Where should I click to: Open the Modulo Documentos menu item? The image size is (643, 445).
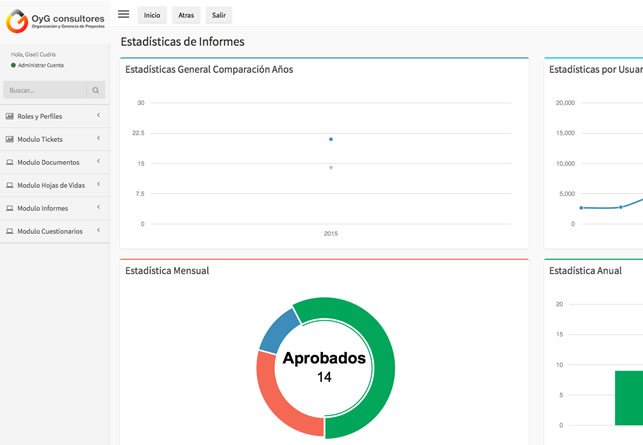[48, 162]
